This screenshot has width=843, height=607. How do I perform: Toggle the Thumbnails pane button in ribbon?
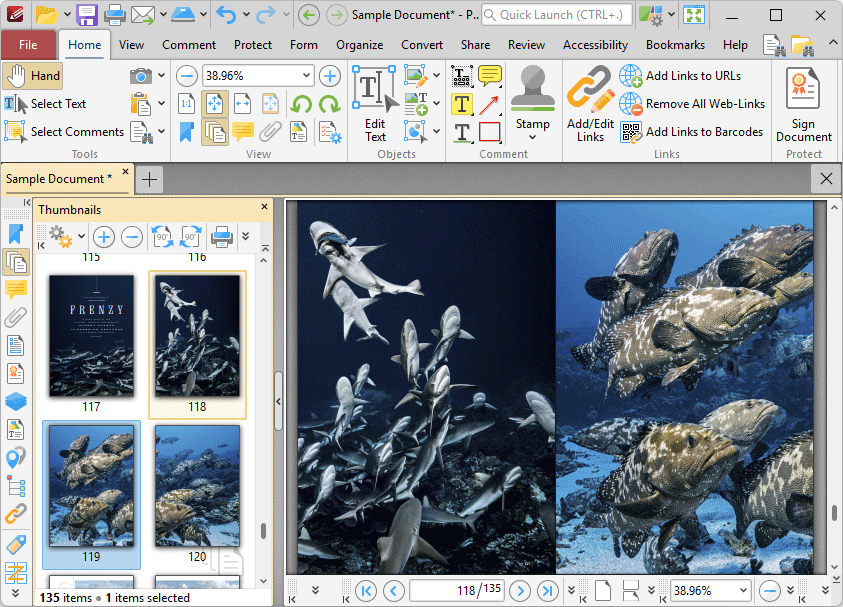tap(215, 132)
